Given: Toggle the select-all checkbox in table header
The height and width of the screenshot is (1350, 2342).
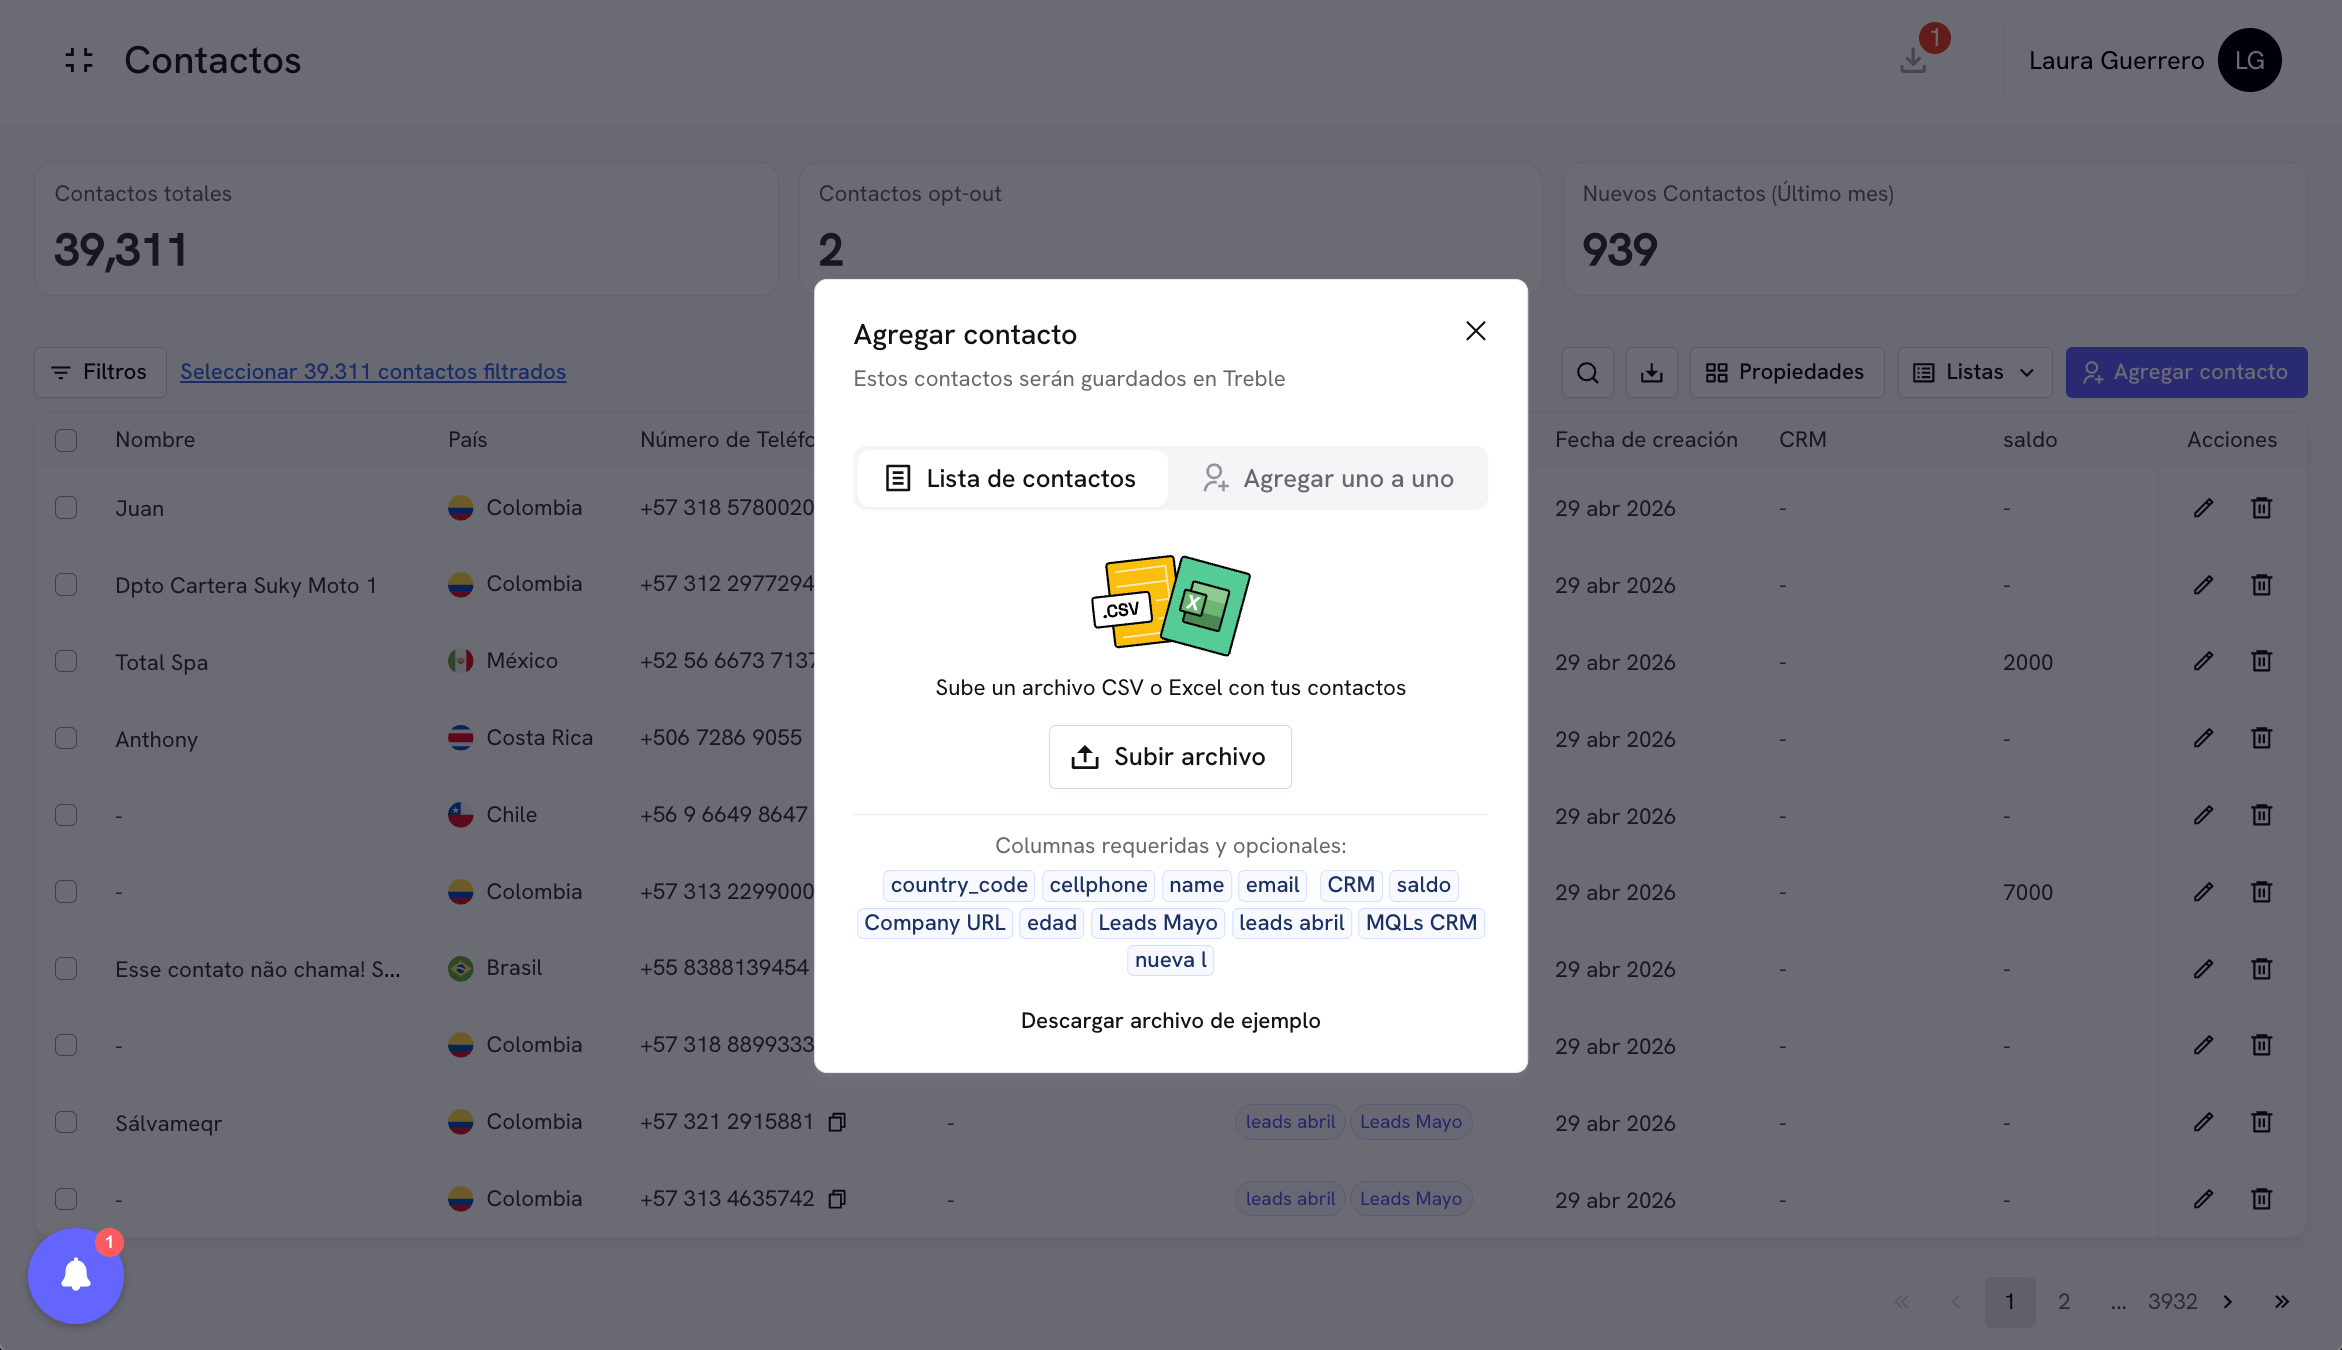Looking at the screenshot, I should coord(66,440).
